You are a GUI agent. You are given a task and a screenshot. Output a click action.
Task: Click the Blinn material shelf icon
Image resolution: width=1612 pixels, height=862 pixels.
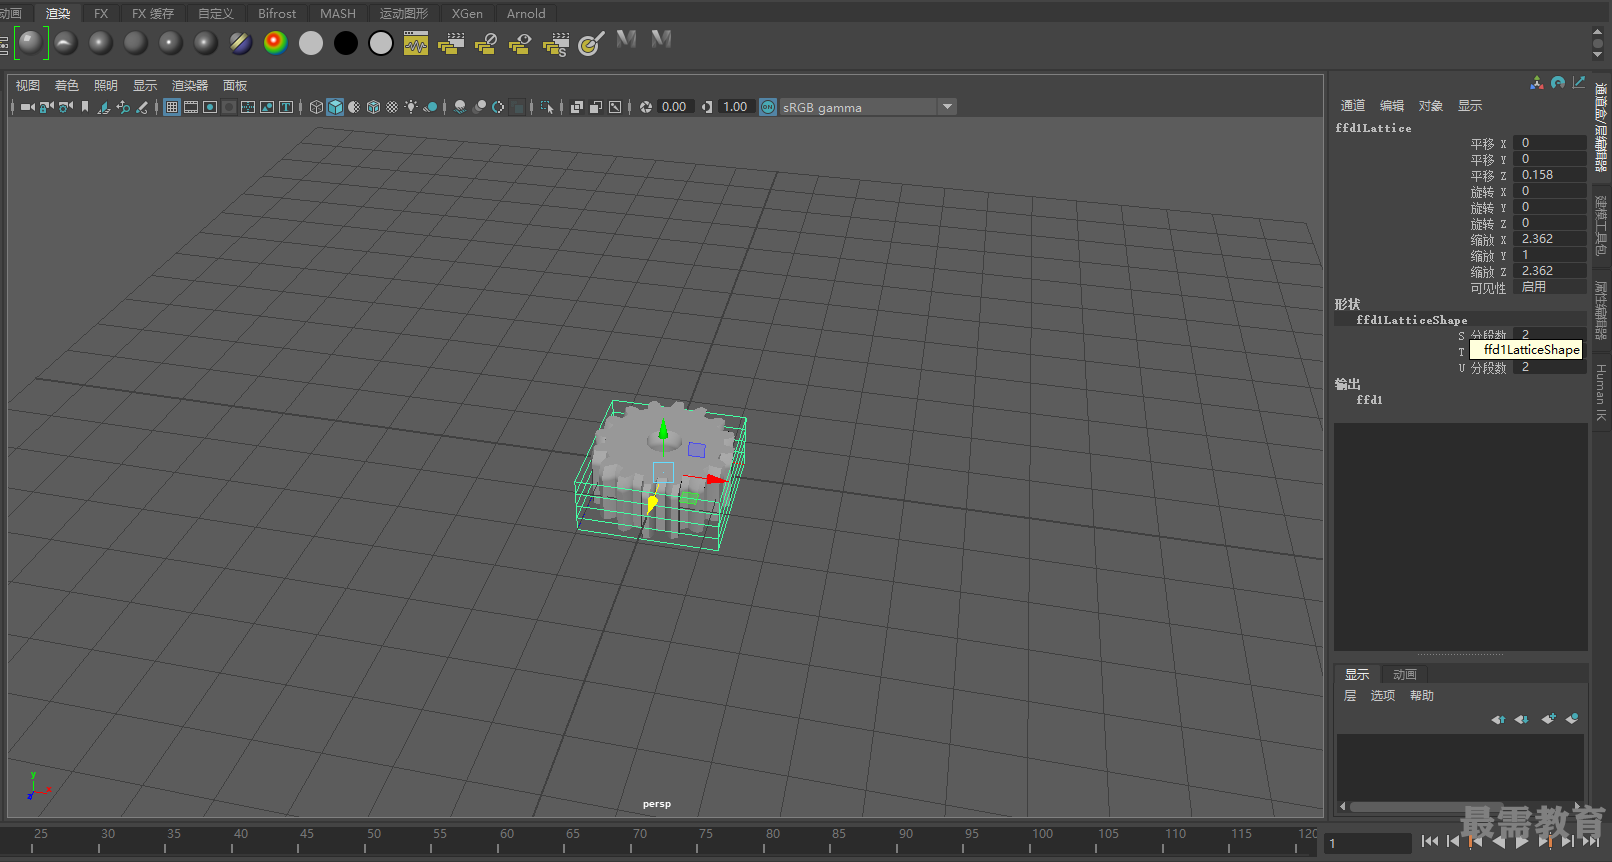point(101,42)
